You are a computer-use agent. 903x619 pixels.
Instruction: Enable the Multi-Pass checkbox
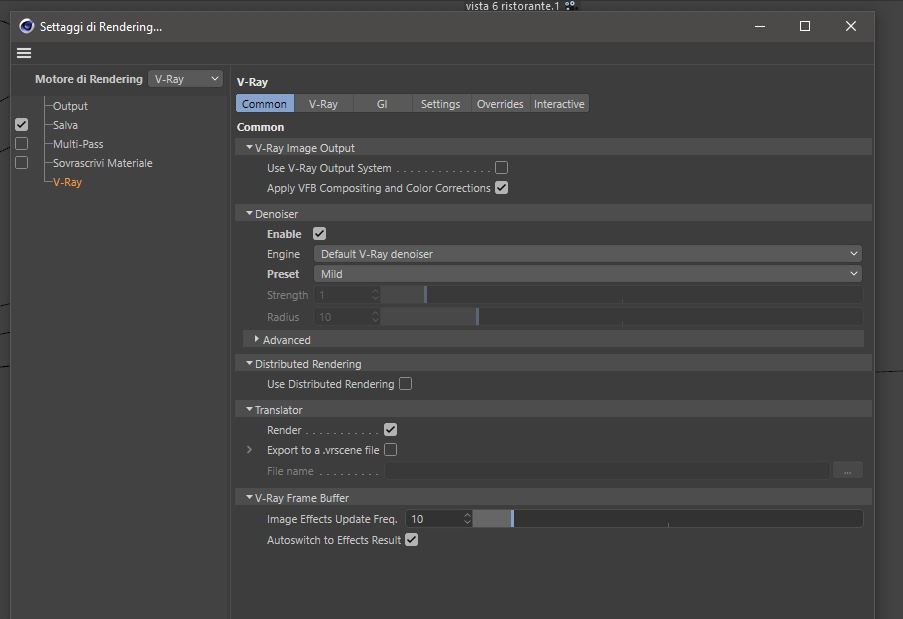click(x=21, y=143)
